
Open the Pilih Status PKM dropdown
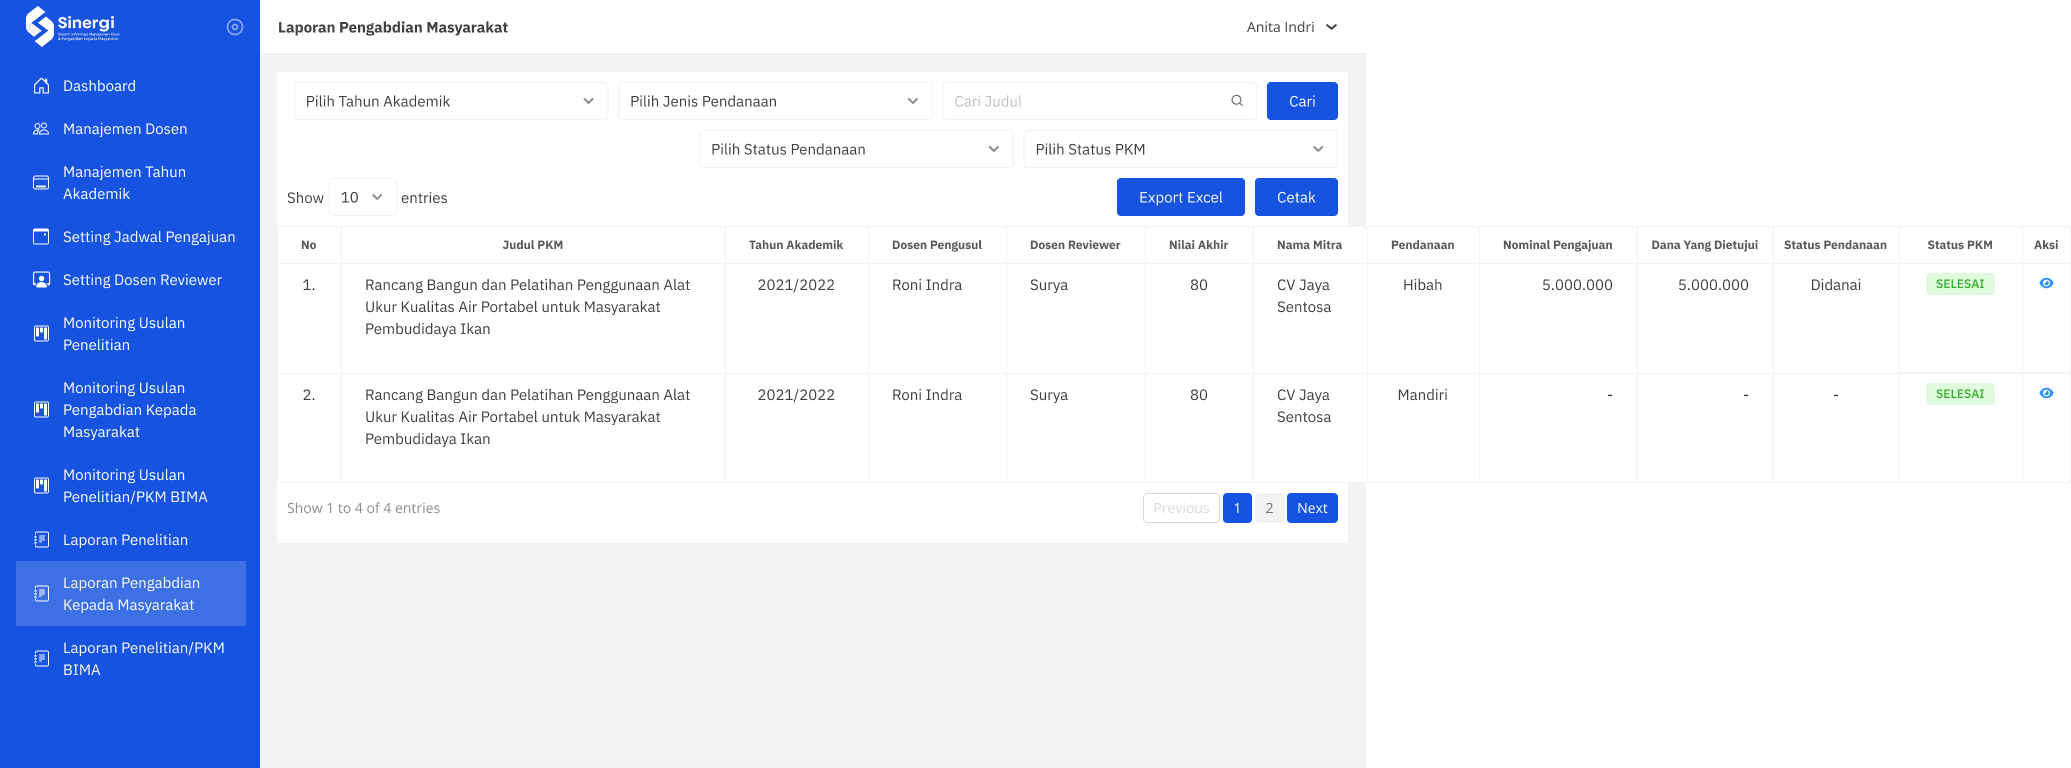point(1180,149)
